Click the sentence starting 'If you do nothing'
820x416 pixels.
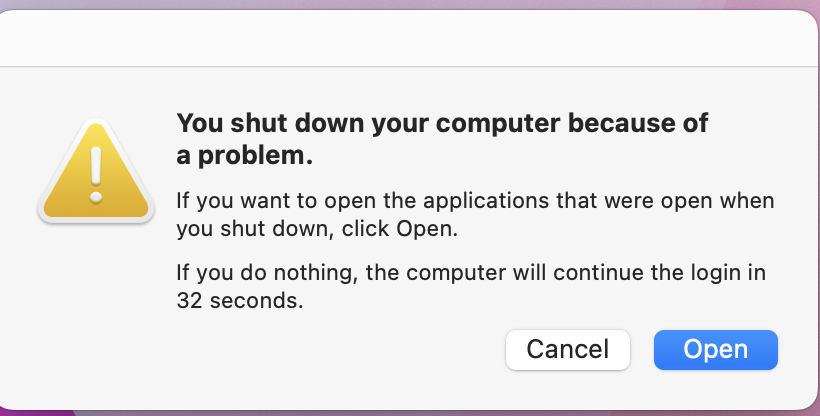475,271
